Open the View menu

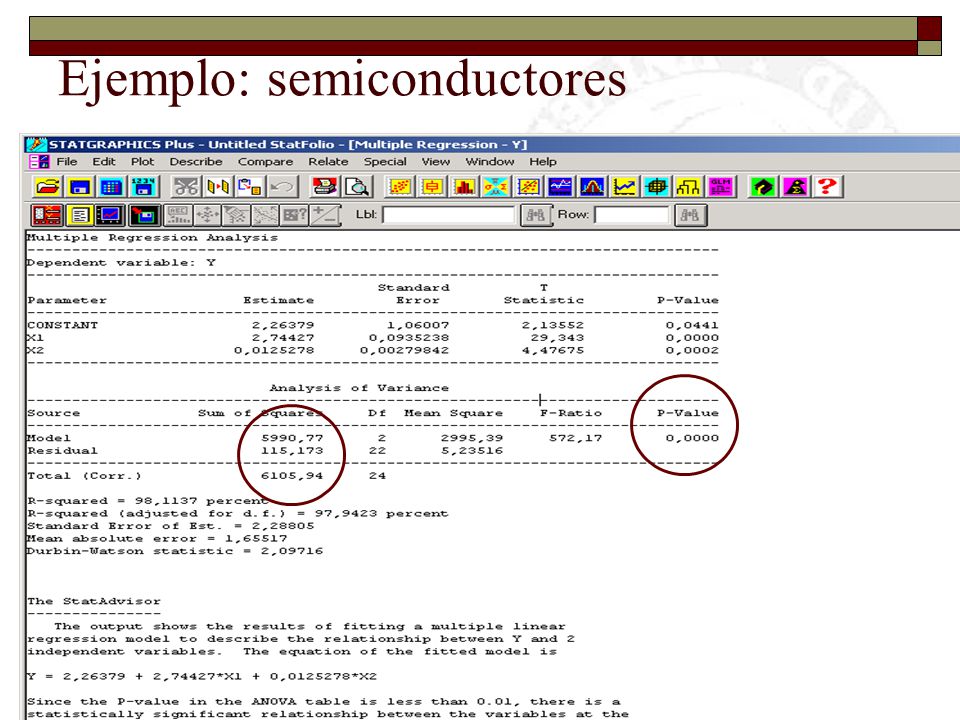coord(436,162)
